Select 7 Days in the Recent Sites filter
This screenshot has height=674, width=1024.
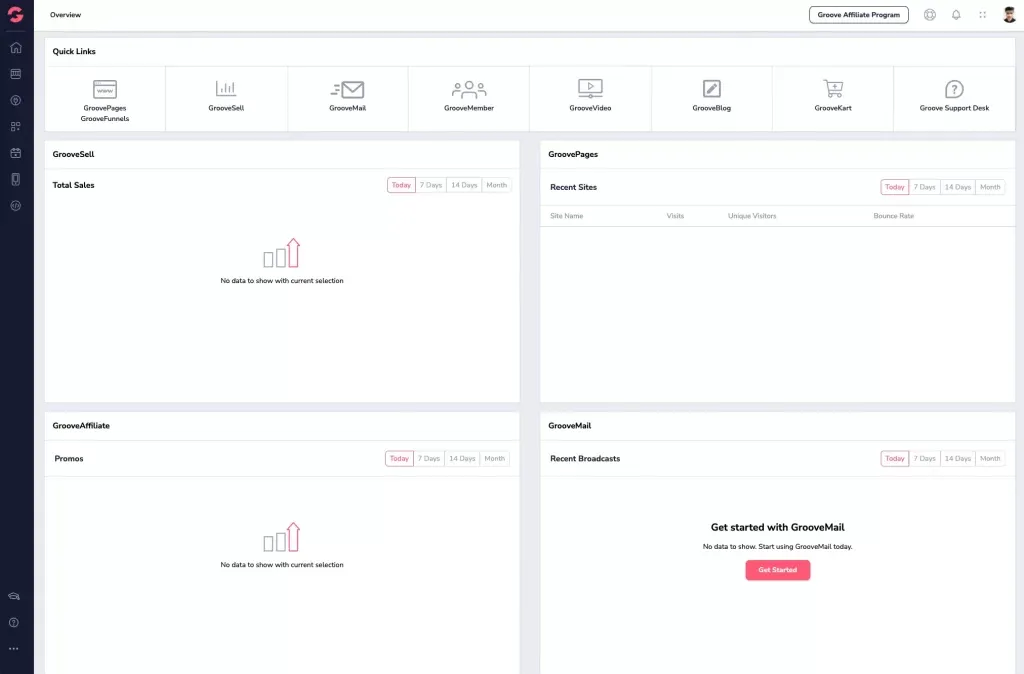924,187
